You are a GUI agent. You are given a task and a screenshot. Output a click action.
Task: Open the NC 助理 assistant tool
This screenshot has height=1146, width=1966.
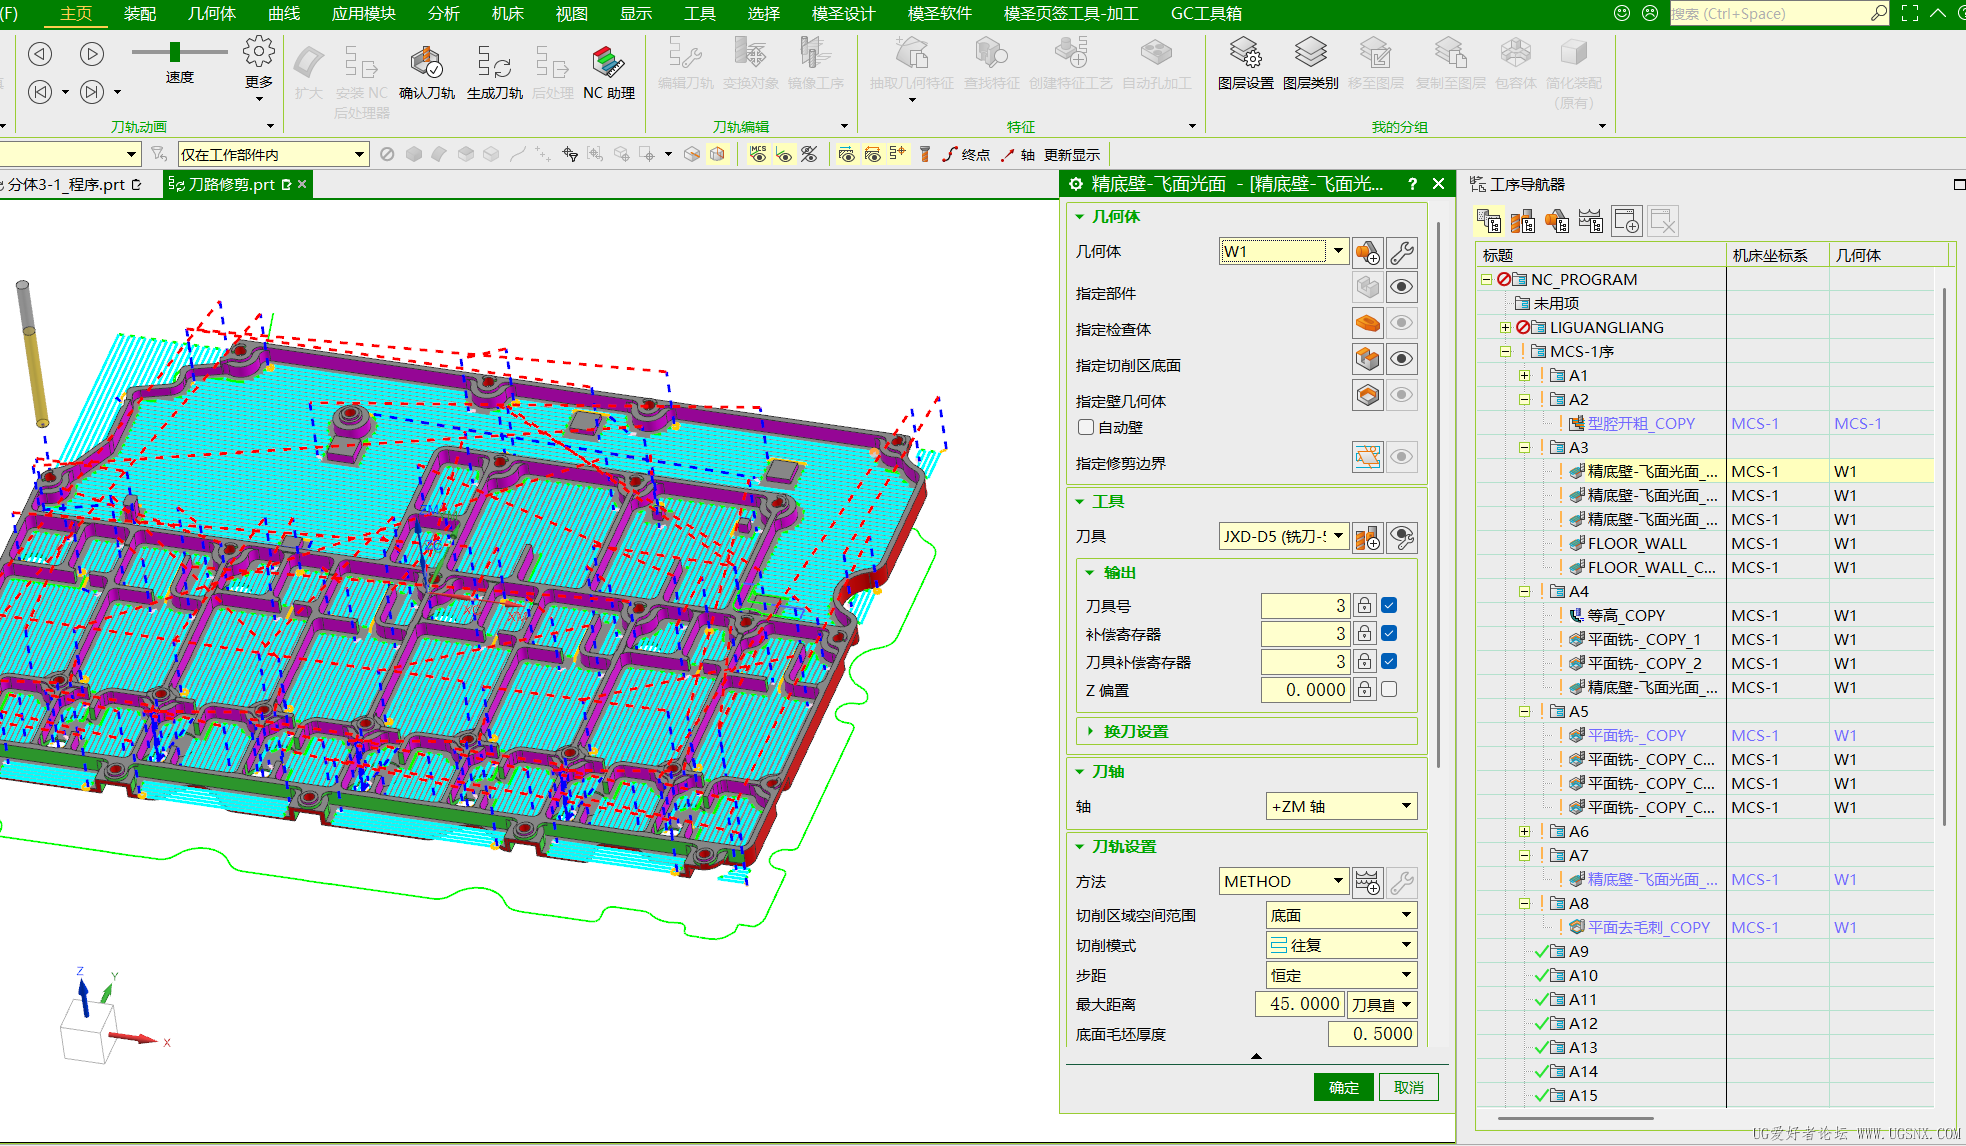point(608,62)
